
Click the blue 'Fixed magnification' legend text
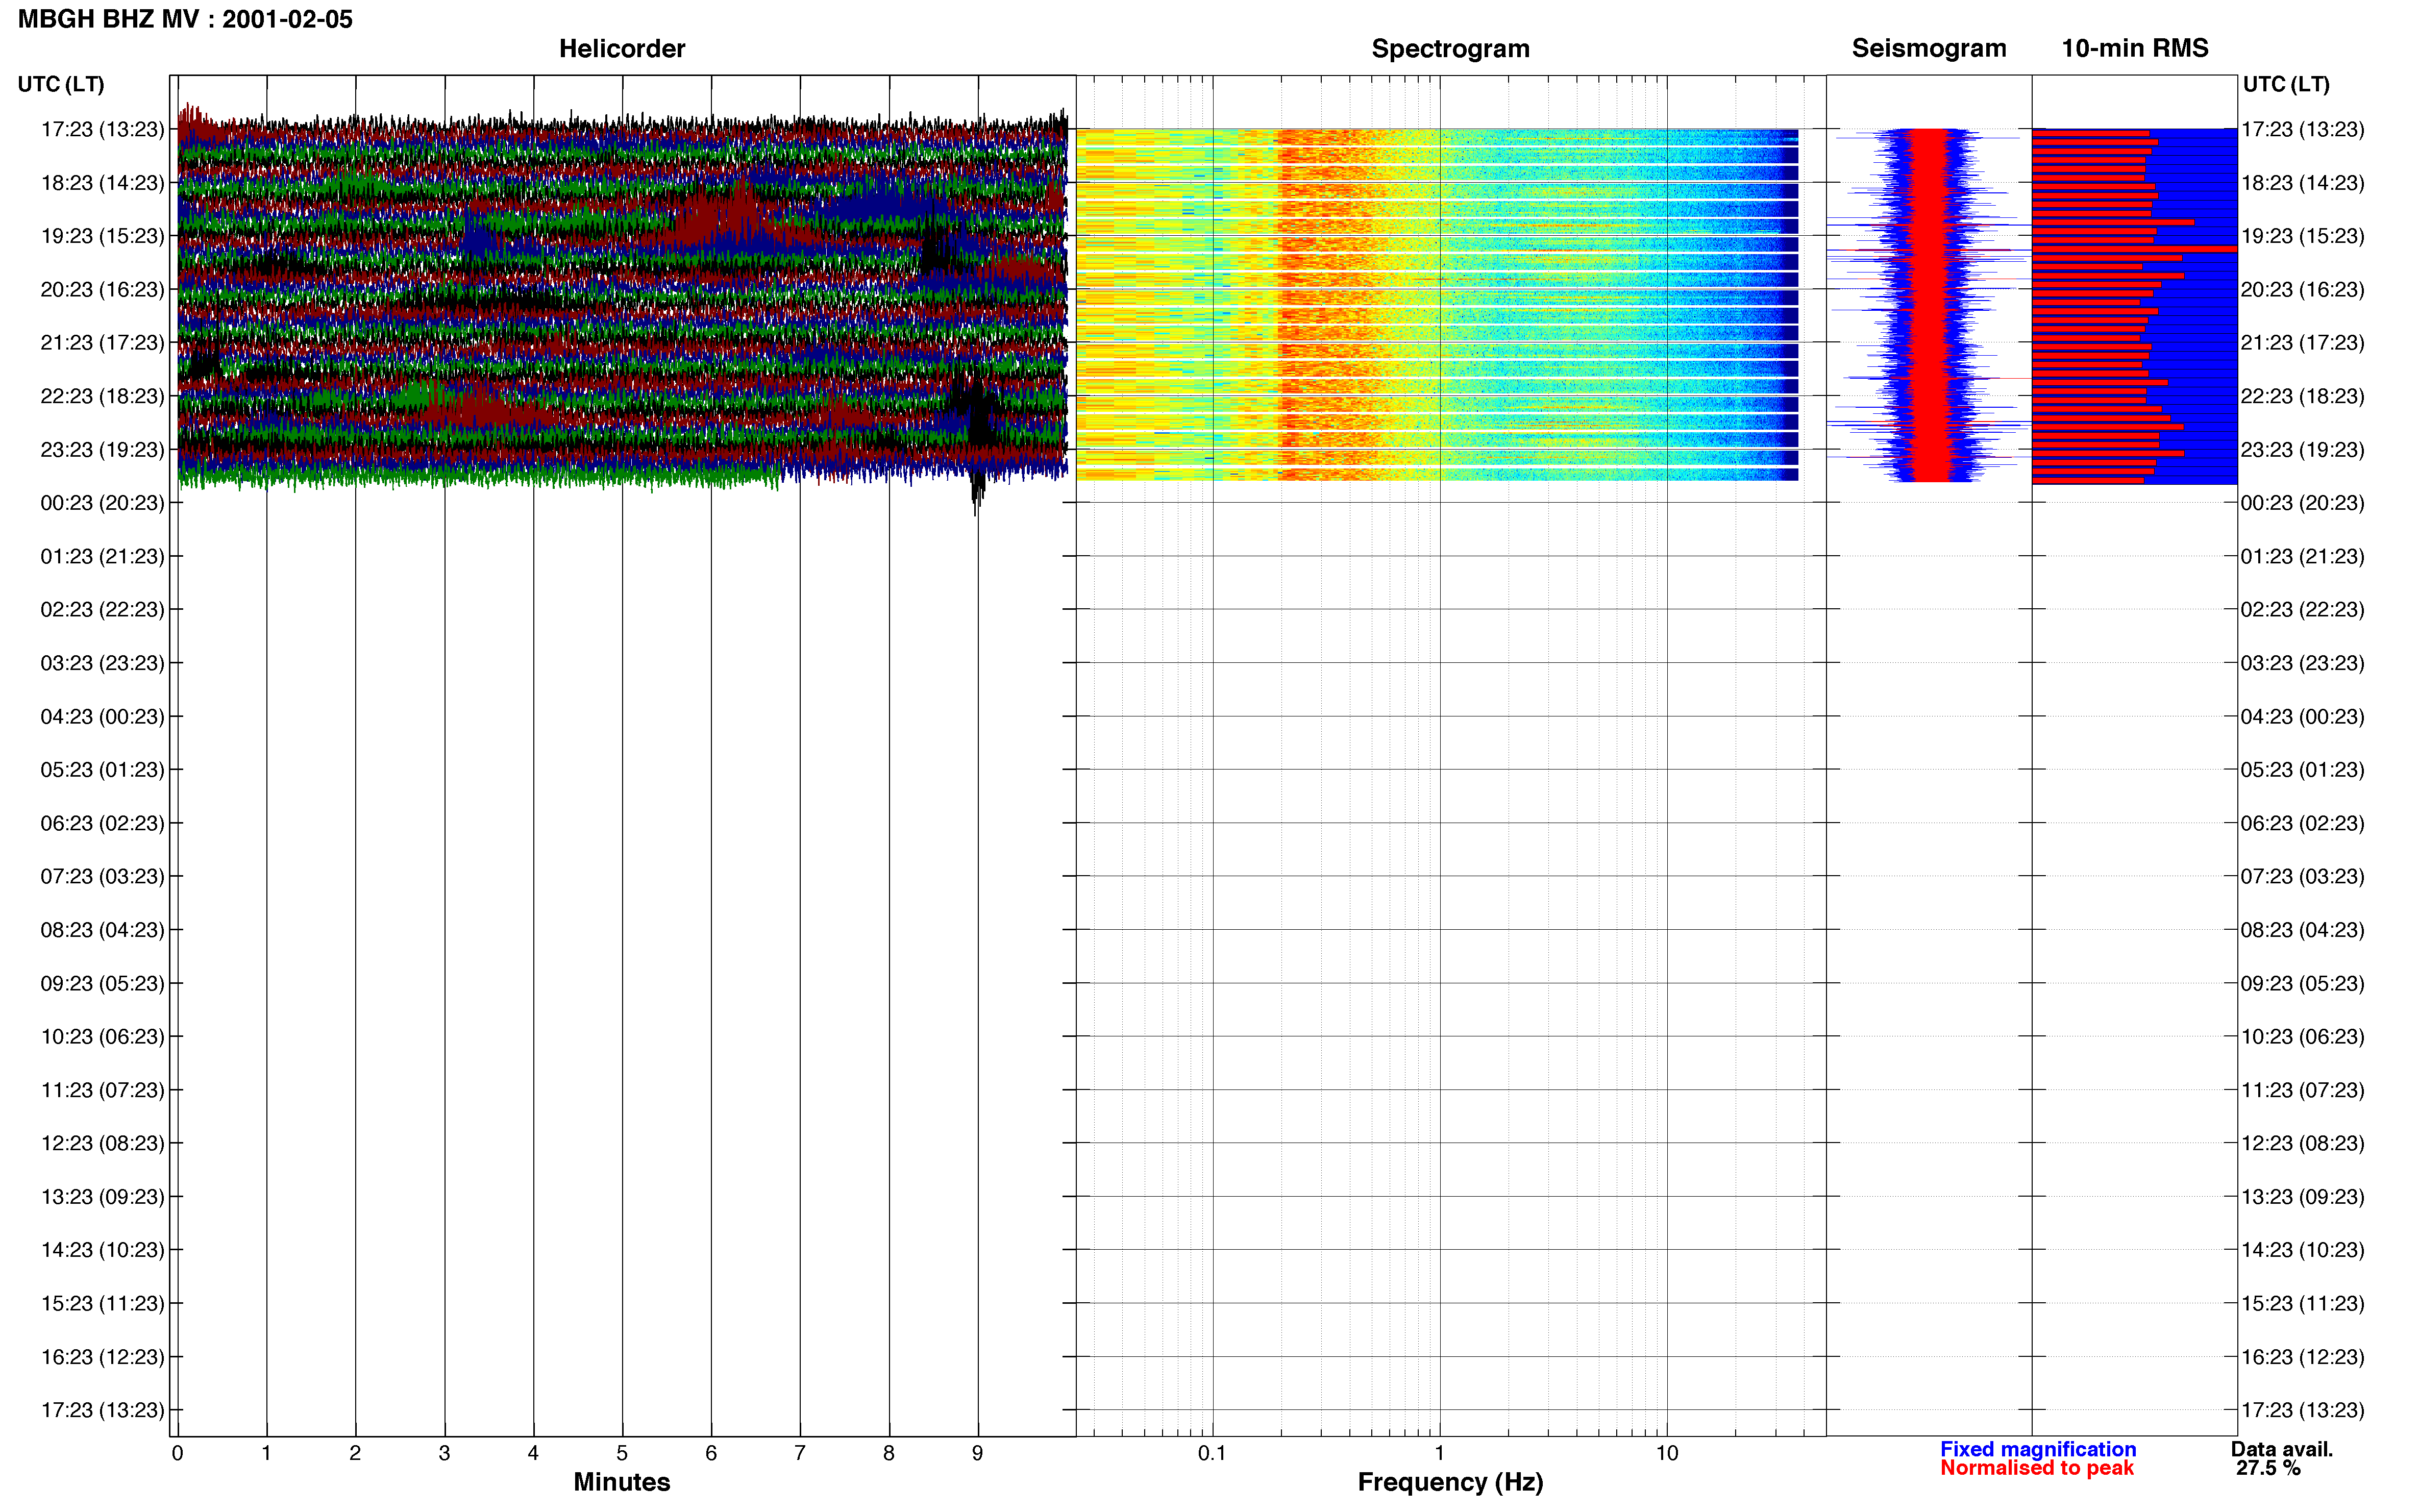tap(2038, 1449)
